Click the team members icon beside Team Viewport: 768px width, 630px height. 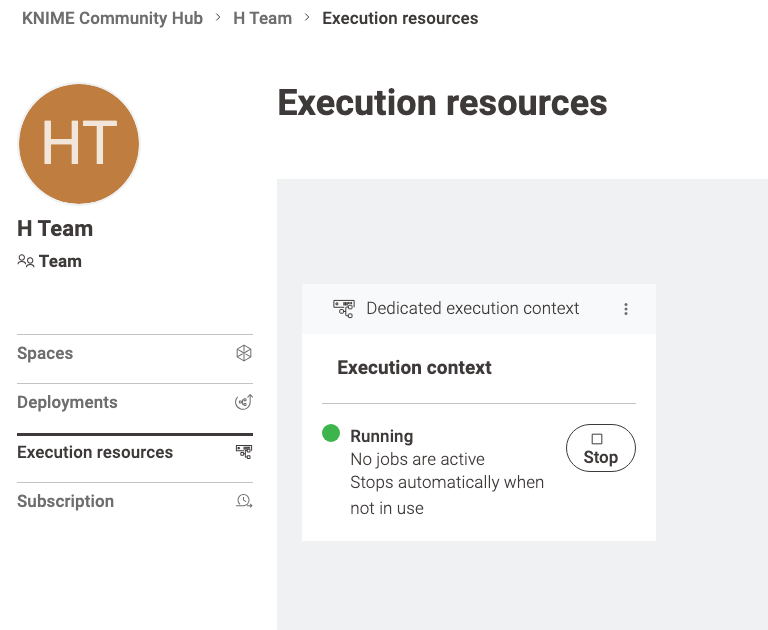click(26, 261)
